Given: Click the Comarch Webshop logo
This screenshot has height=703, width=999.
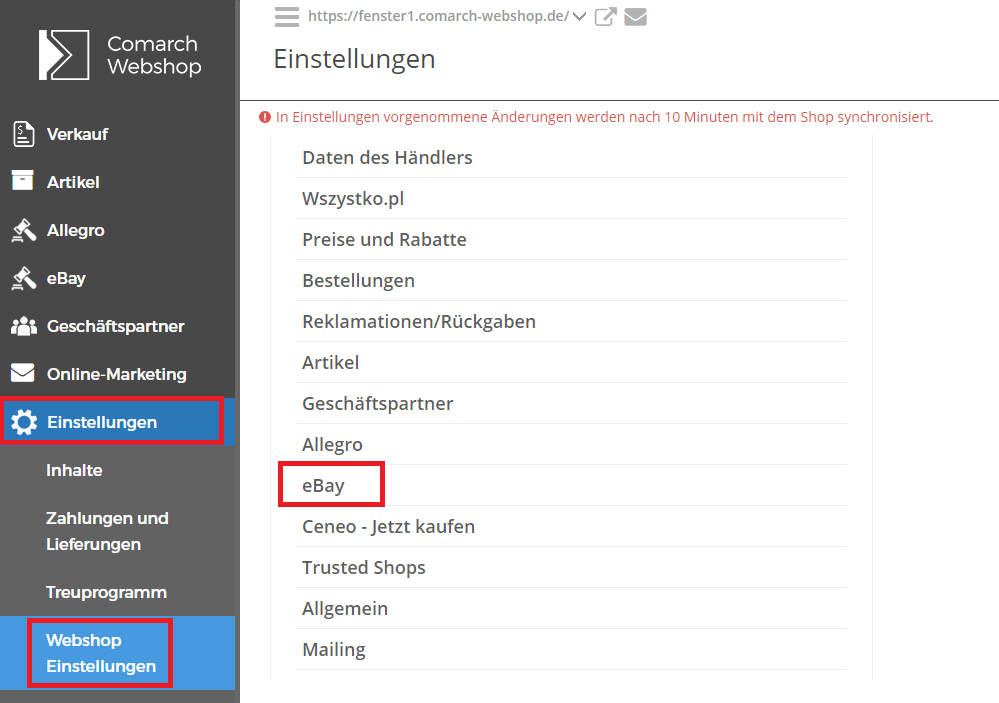Looking at the screenshot, I should [120, 55].
